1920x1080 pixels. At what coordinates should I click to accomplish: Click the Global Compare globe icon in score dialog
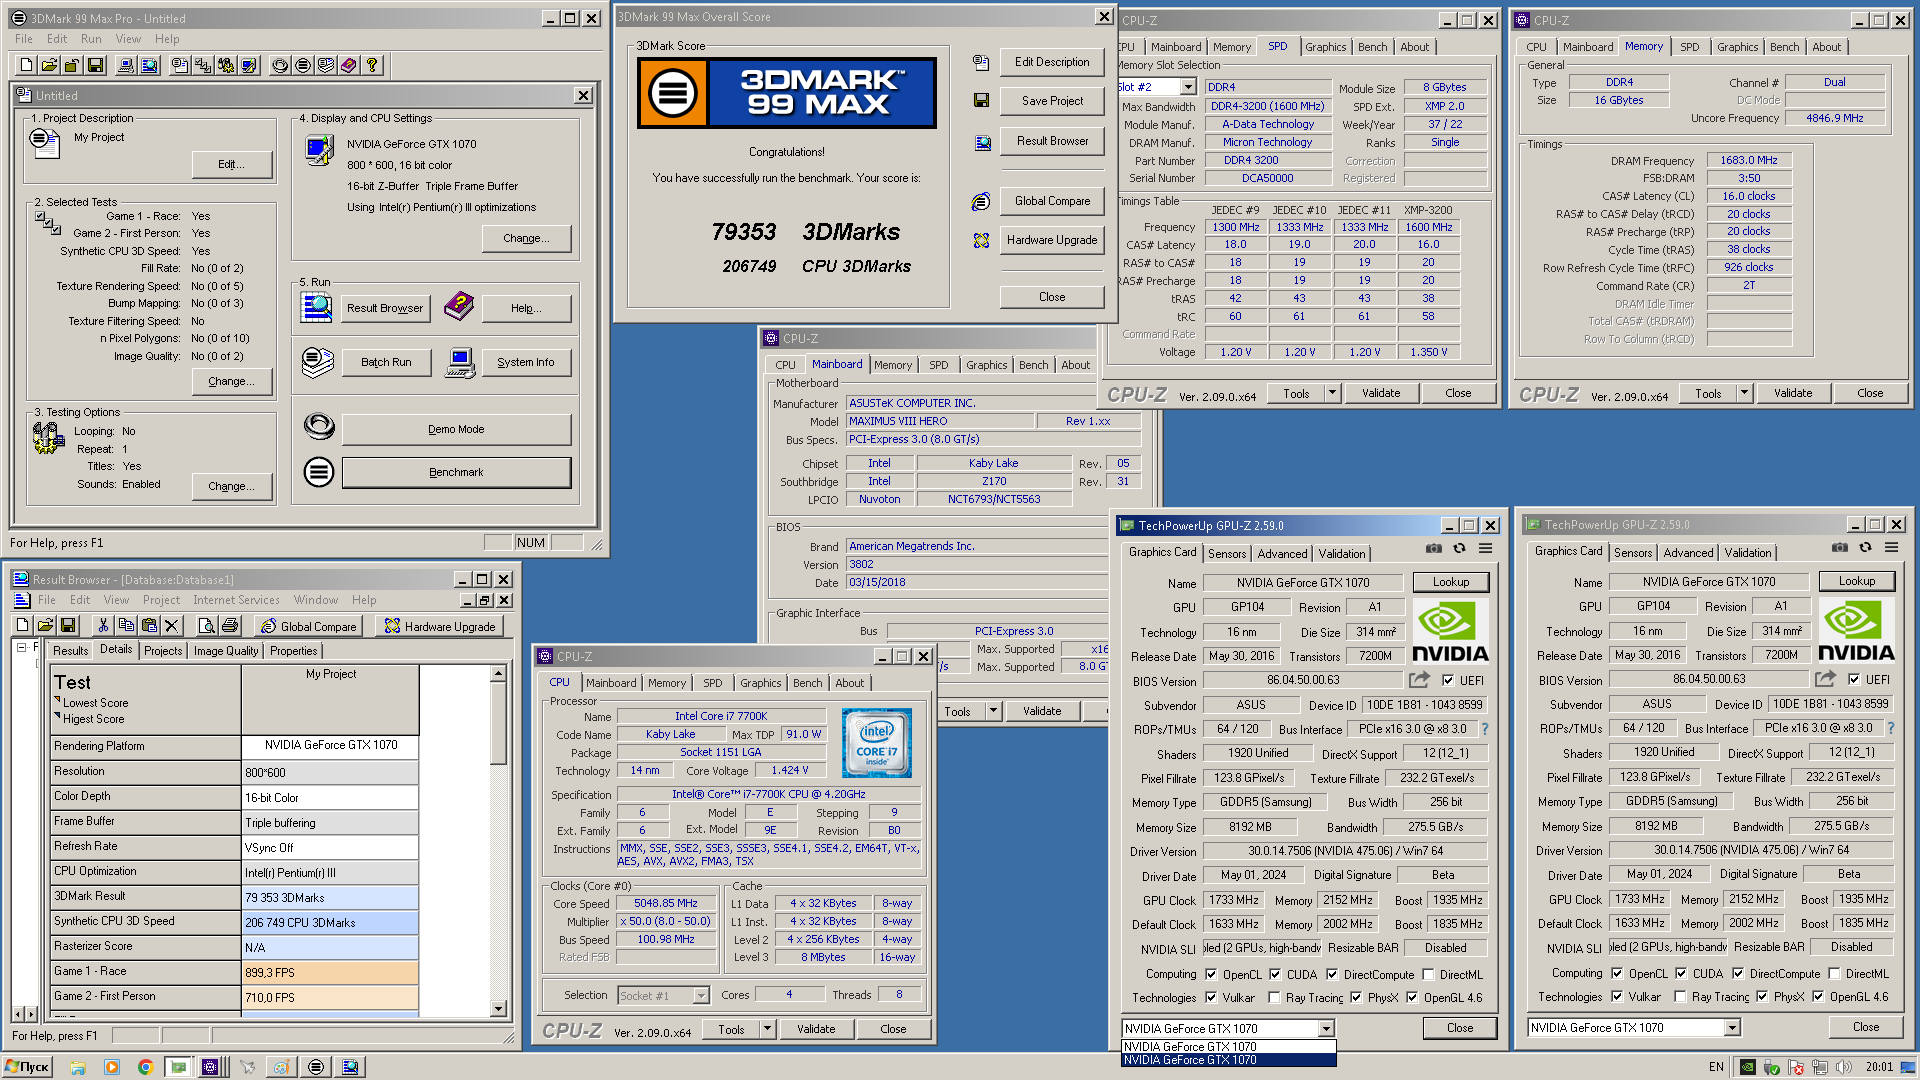pyautogui.click(x=981, y=201)
